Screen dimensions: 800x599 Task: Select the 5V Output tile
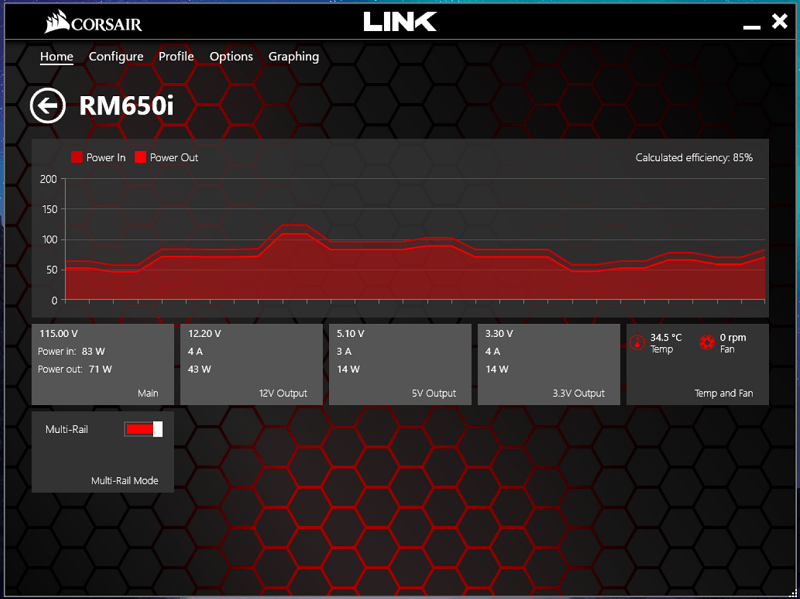tap(401, 364)
